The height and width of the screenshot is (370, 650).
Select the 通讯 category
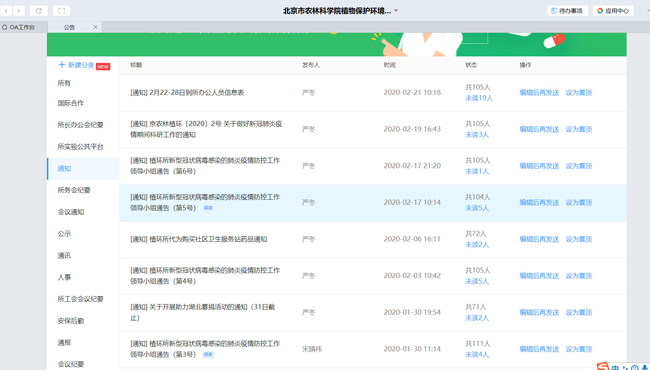pyautogui.click(x=64, y=256)
